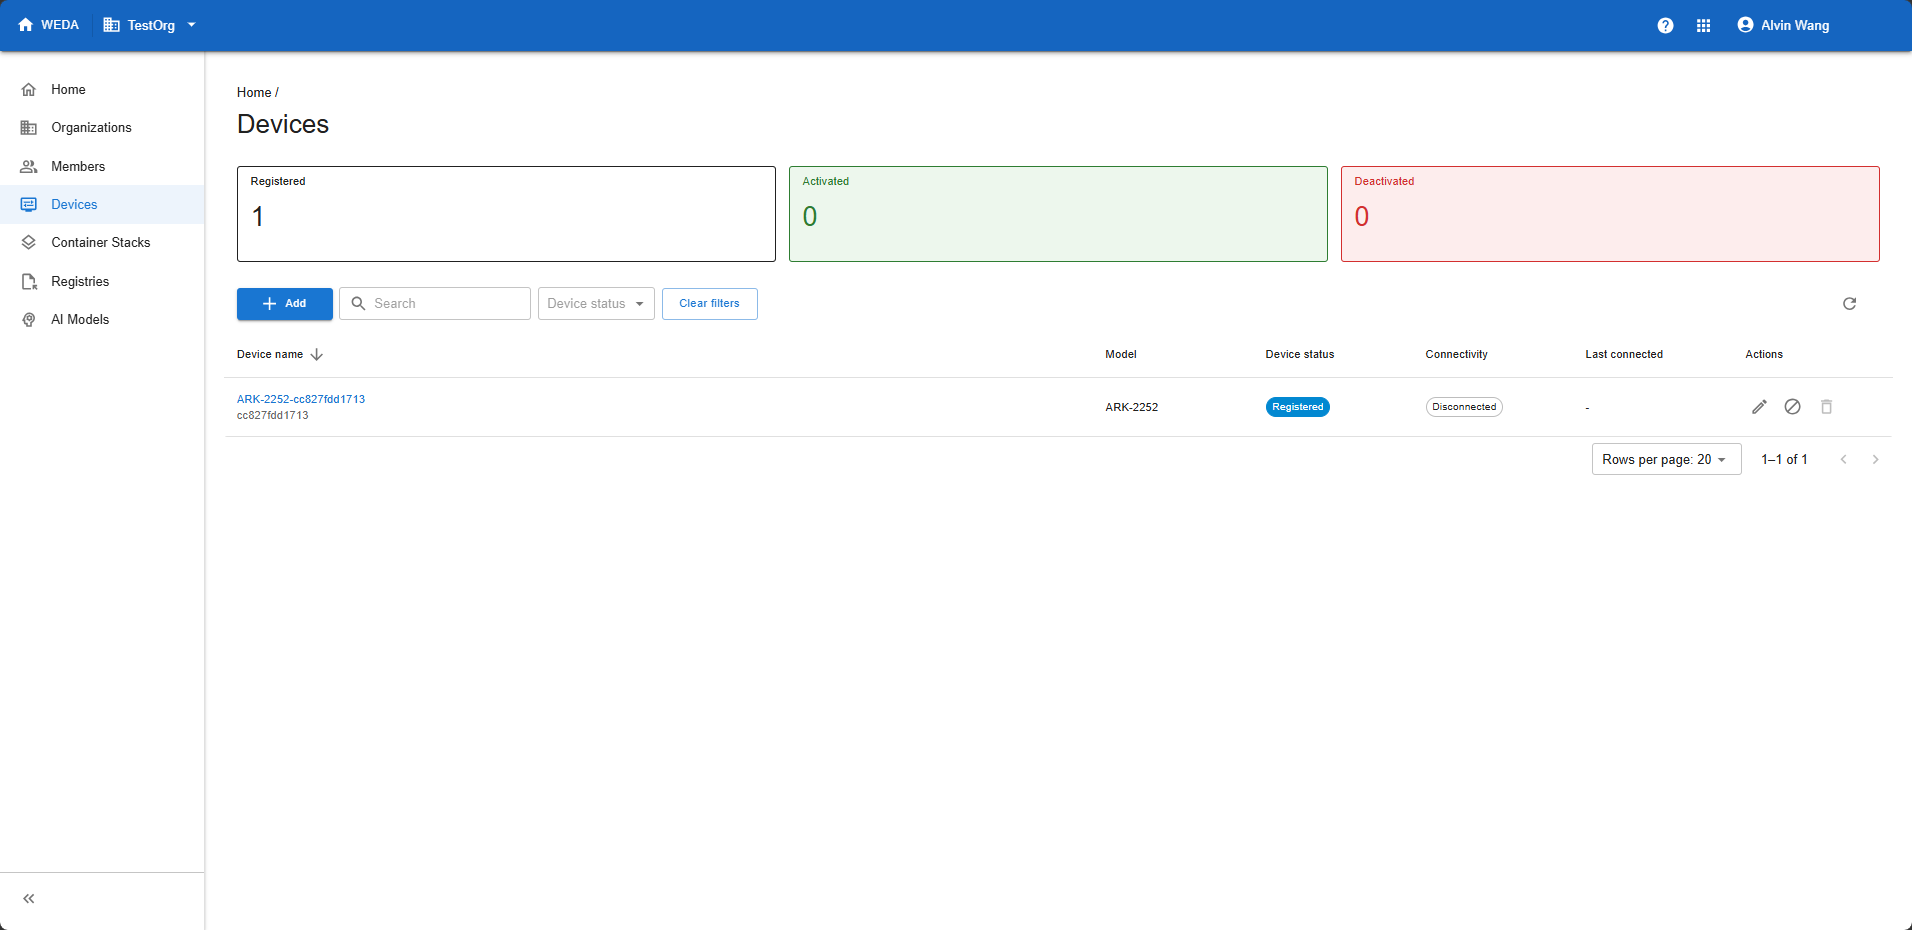Click the Last connected column header
The height and width of the screenshot is (930, 1912).
point(1624,355)
